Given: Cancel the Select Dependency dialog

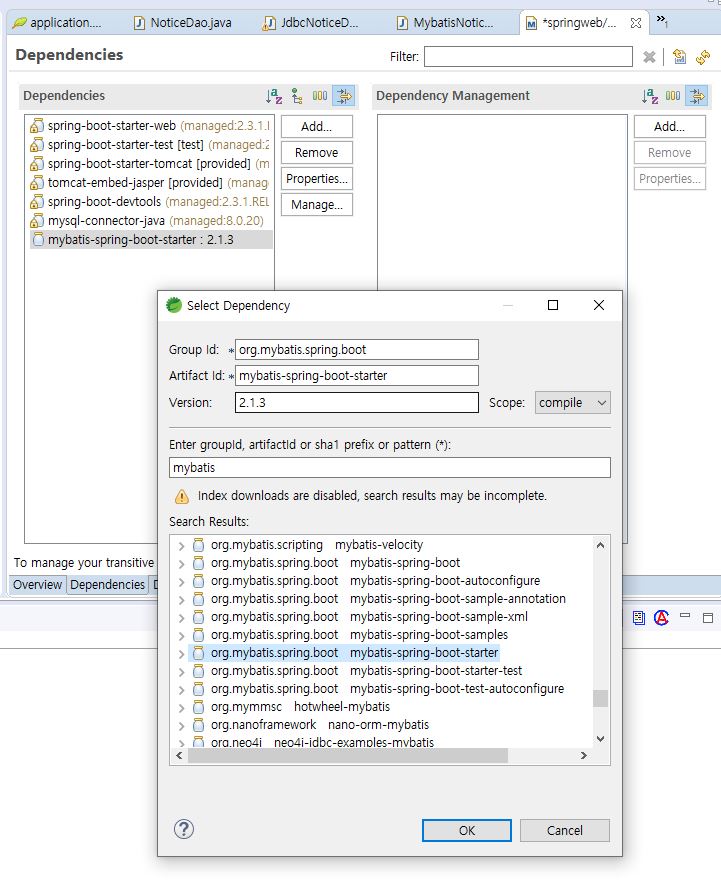Looking at the screenshot, I should tap(565, 831).
